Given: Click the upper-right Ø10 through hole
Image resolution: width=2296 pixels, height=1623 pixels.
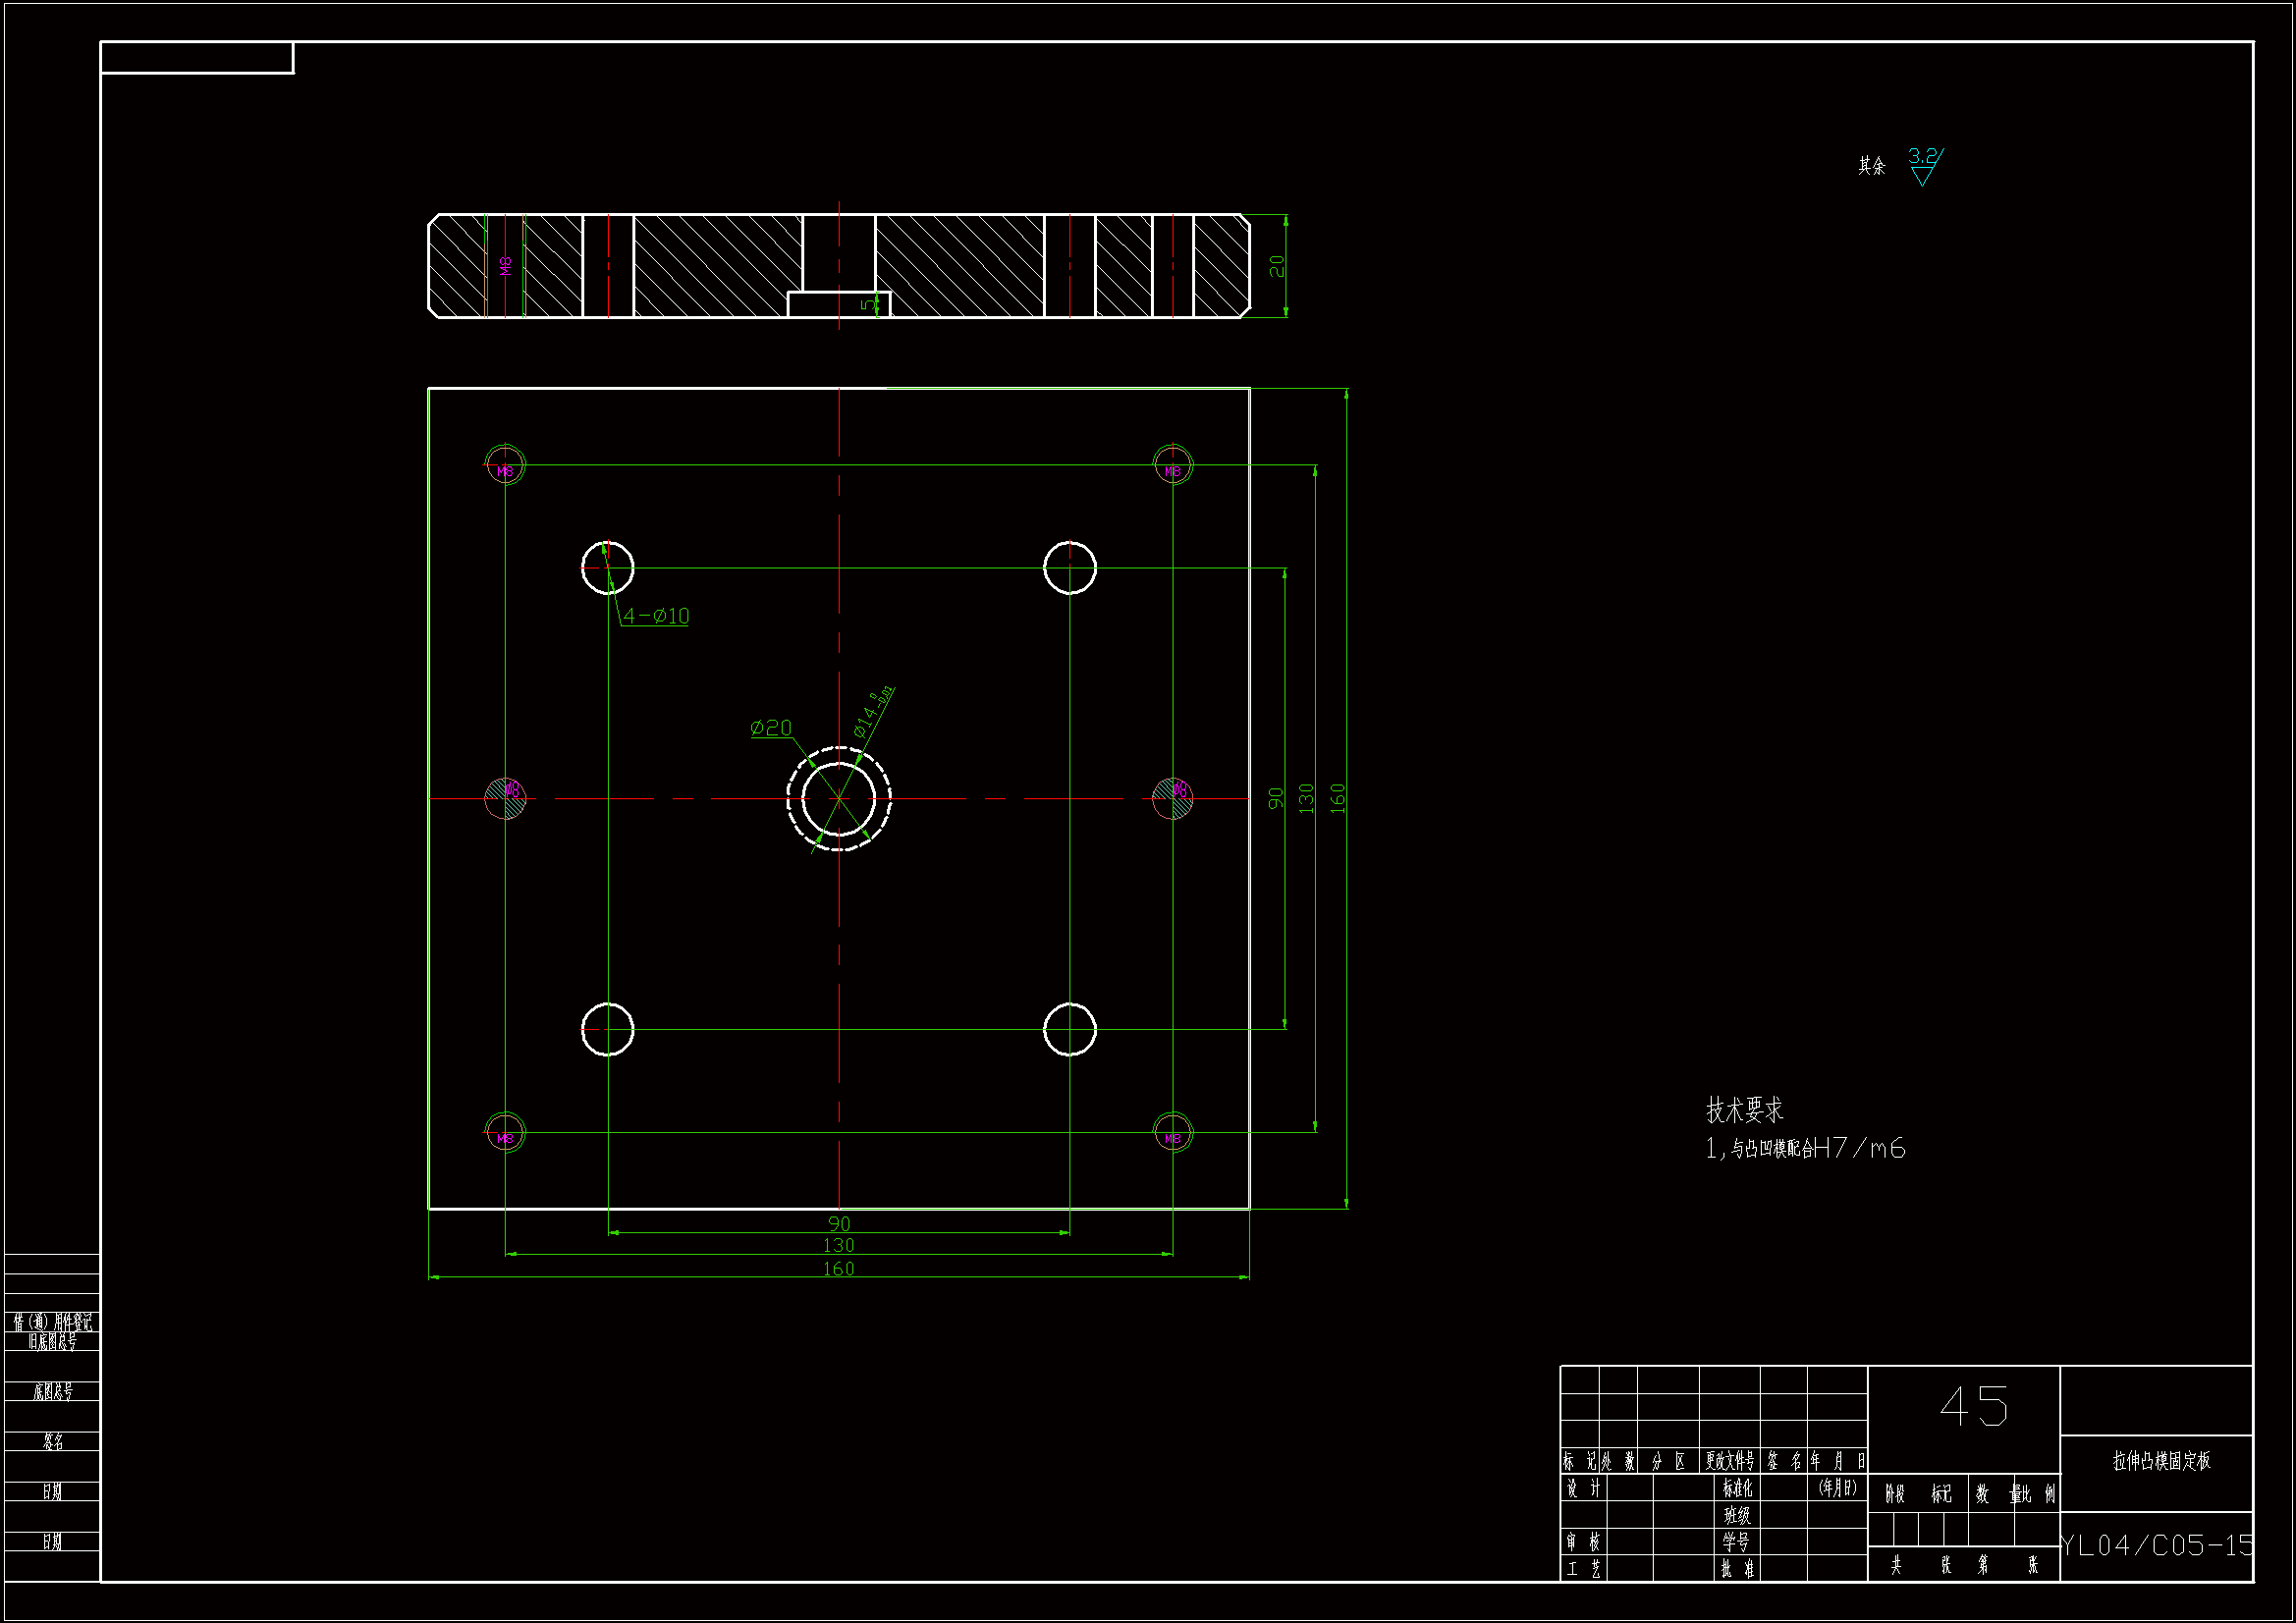Looking at the screenshot, I should 1069,568.
